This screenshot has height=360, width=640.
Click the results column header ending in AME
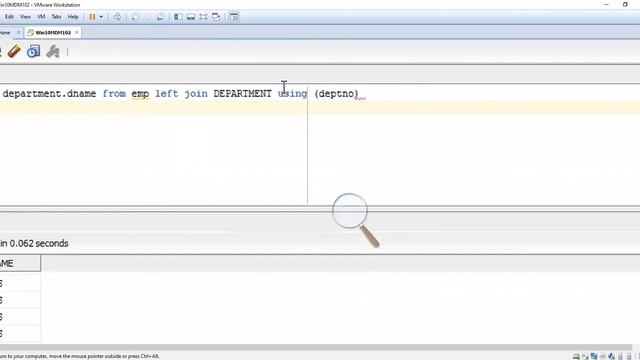pyautogui.click(x=20, y=263)
